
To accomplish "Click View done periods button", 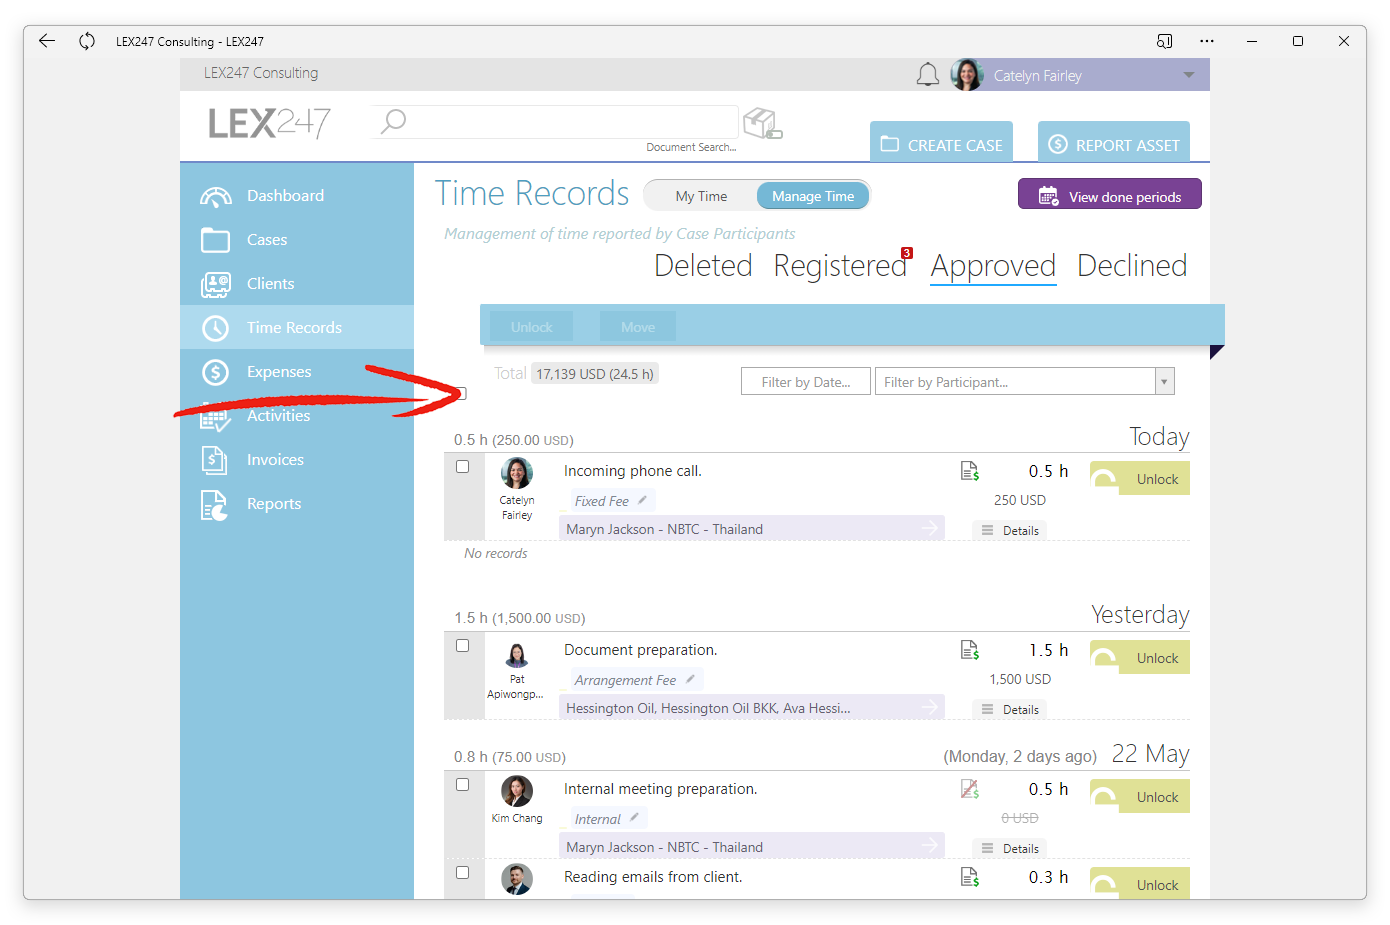I will (x=1110, y=196).
